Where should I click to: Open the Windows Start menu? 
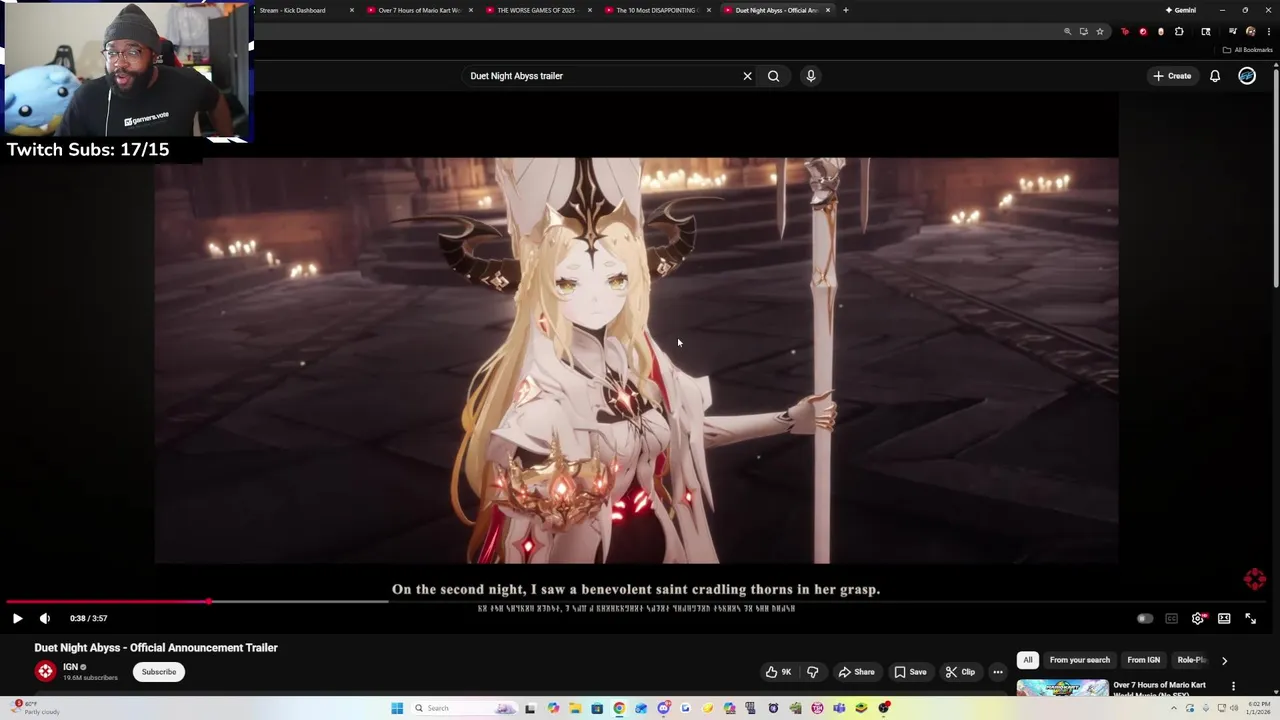coord(397,708)
